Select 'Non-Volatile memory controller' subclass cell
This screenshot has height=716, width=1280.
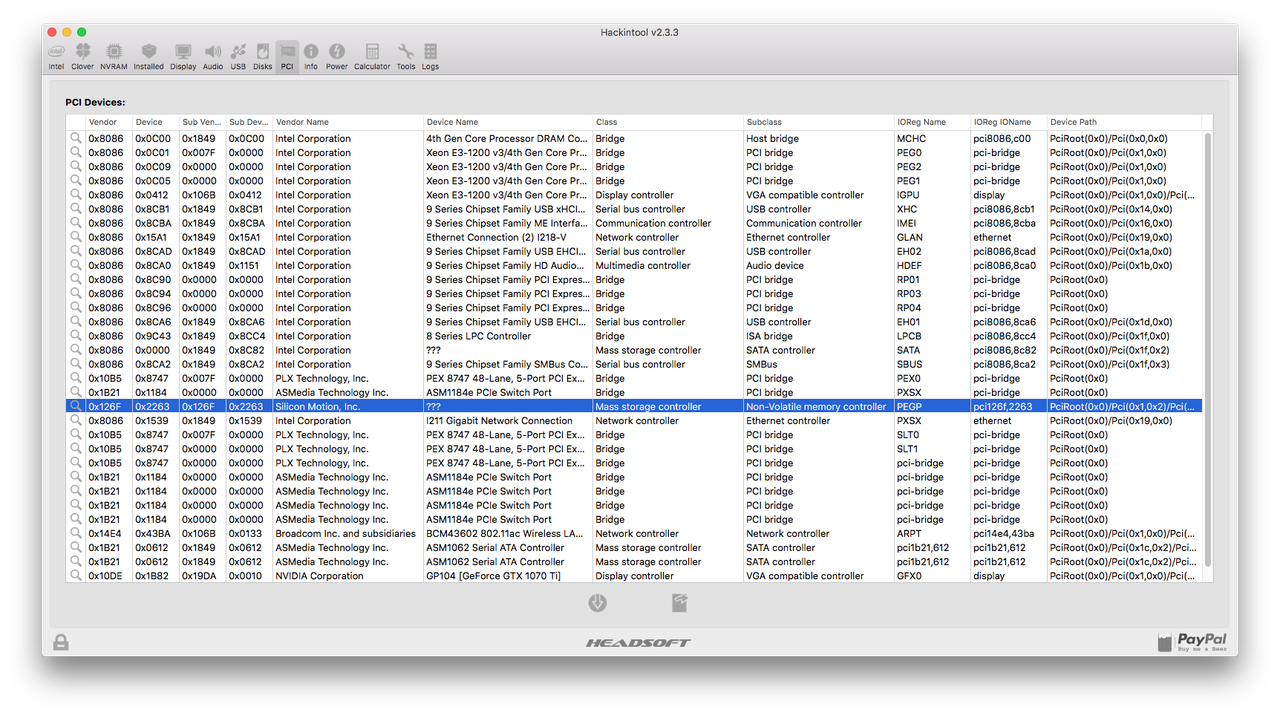pos(816,407)
